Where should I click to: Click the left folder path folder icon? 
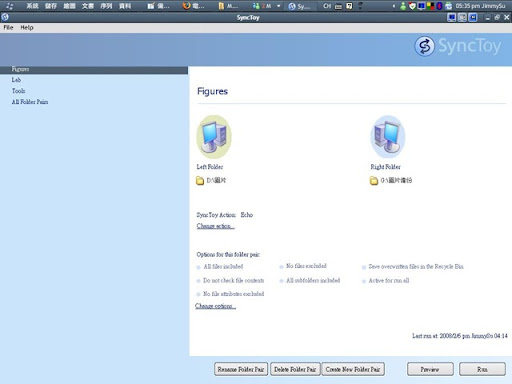[200, 181]
